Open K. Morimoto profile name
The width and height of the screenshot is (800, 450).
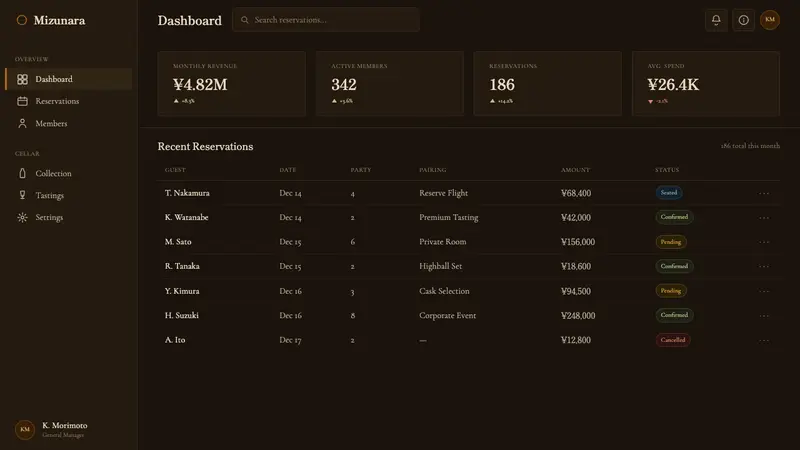(x=65, y=426)
